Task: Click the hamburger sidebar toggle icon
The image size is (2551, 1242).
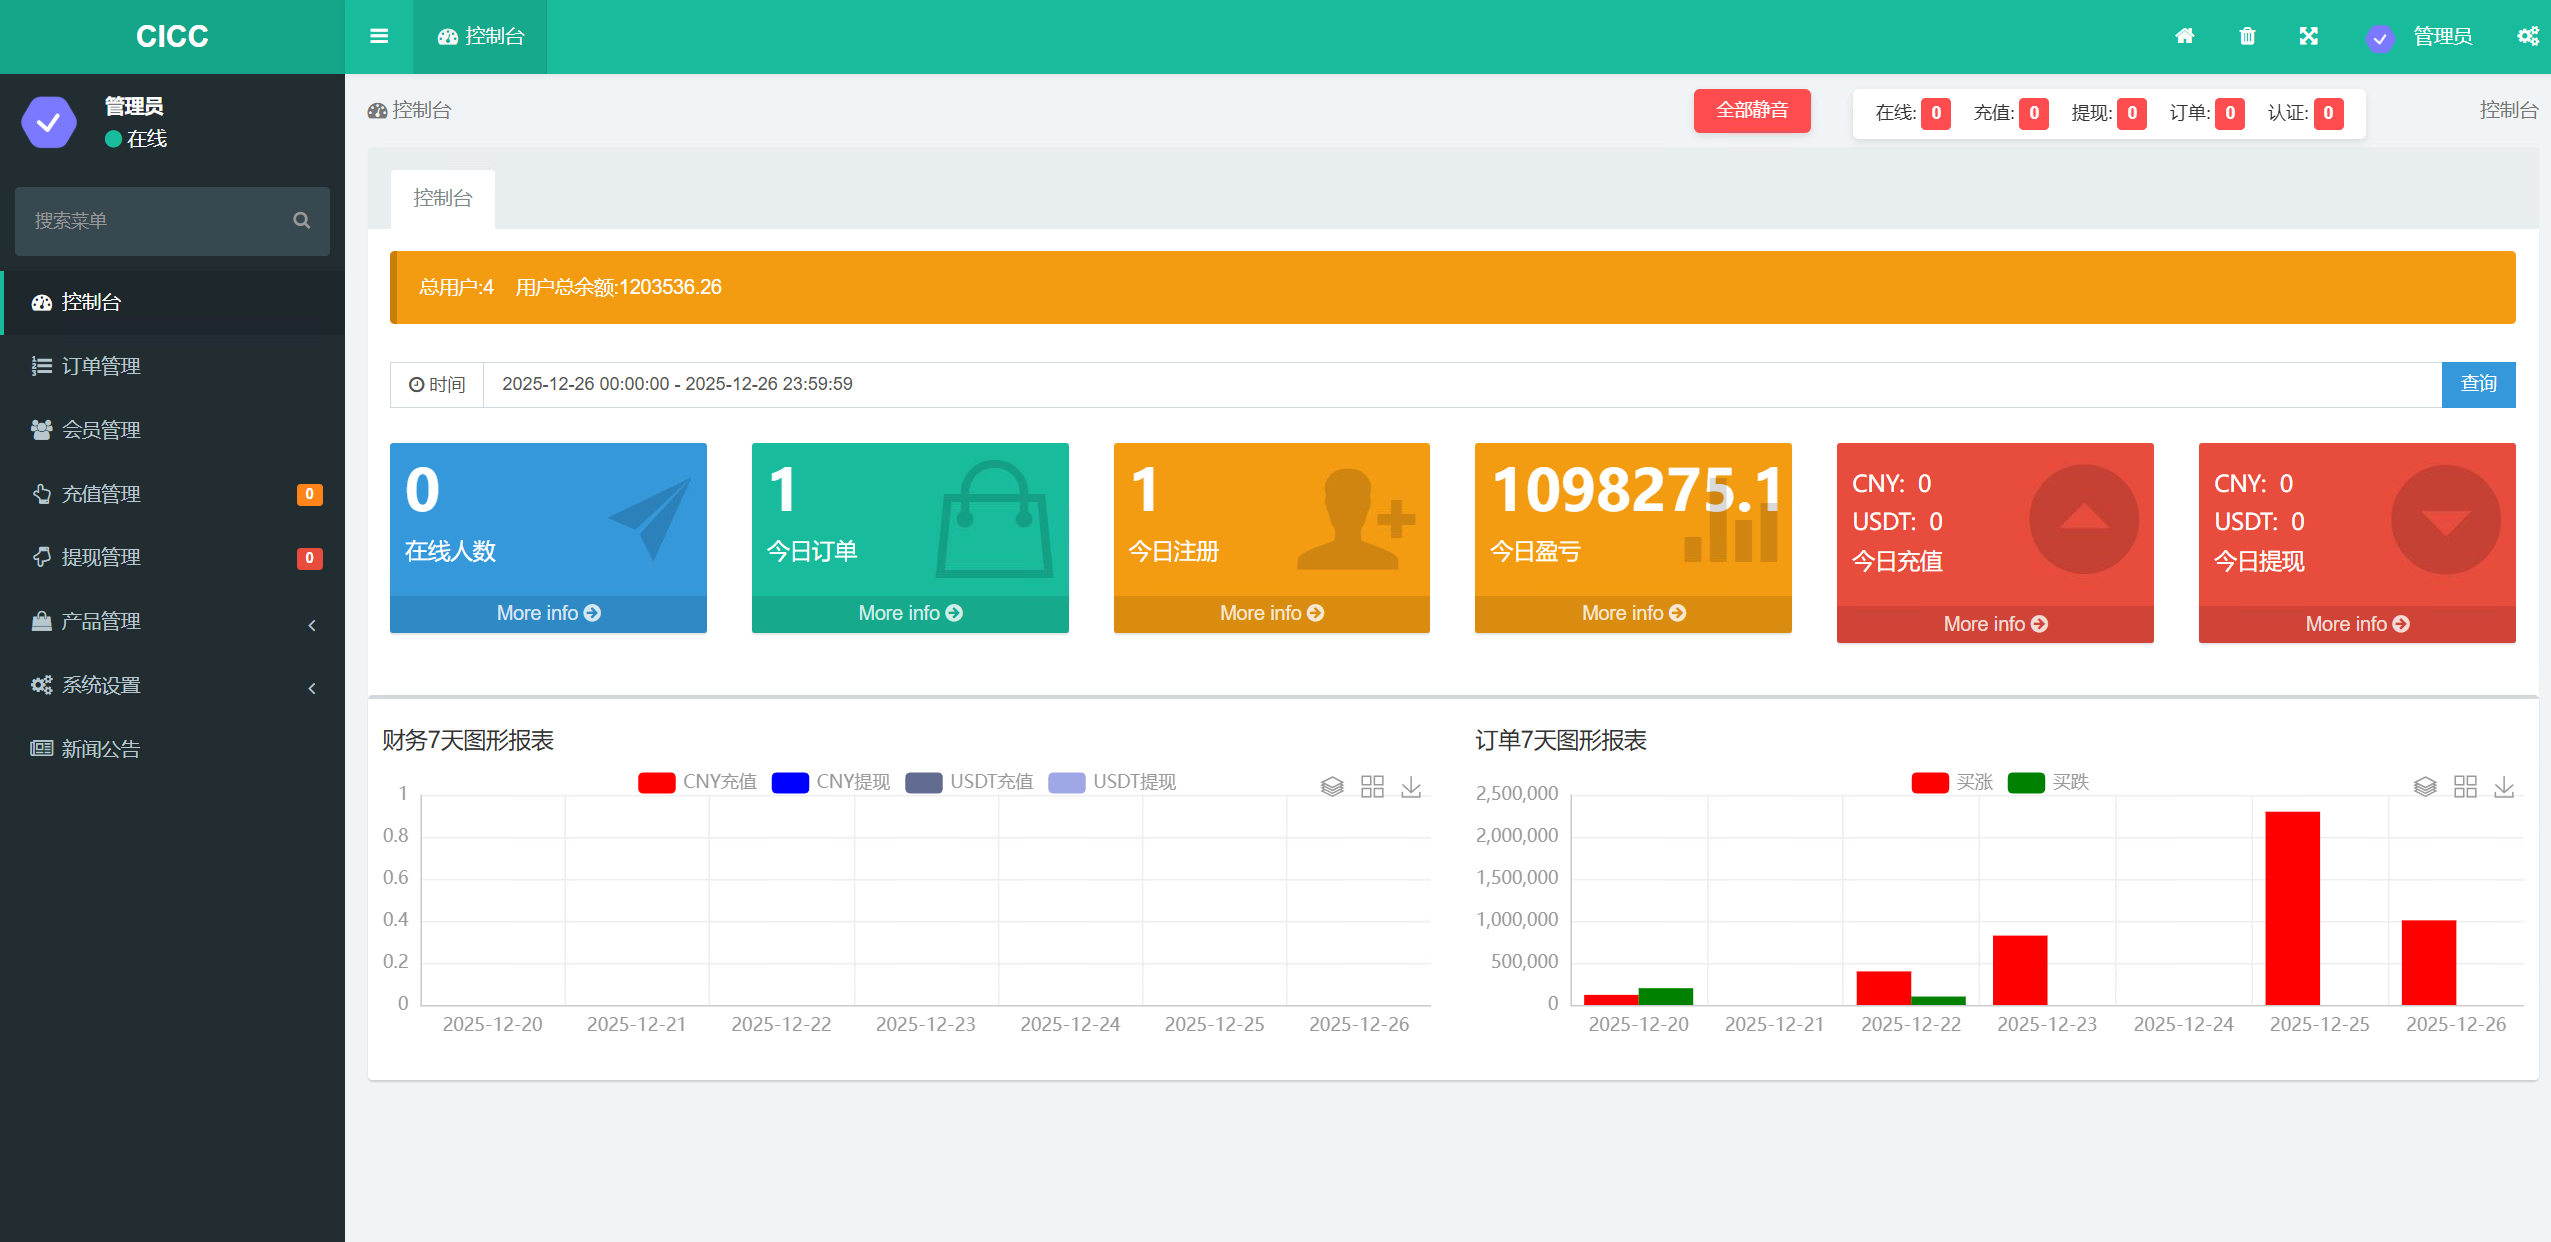Action: coord(379,36)
